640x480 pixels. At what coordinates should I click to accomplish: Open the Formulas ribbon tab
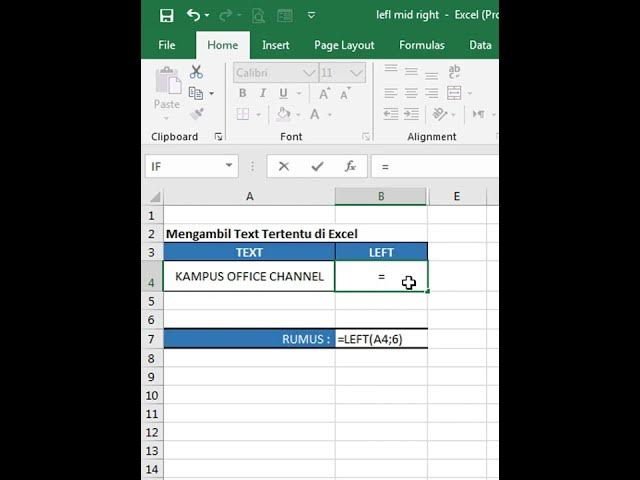(x=422, y=45)
